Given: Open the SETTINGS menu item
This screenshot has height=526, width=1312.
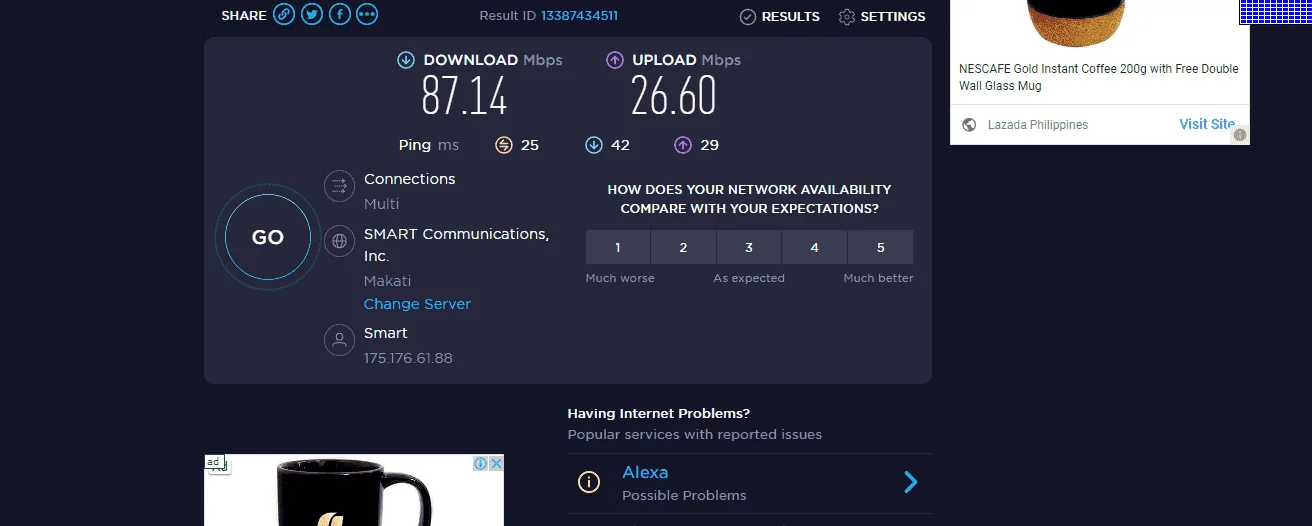Looking at the screenshot, I should [x=882, y=16].
